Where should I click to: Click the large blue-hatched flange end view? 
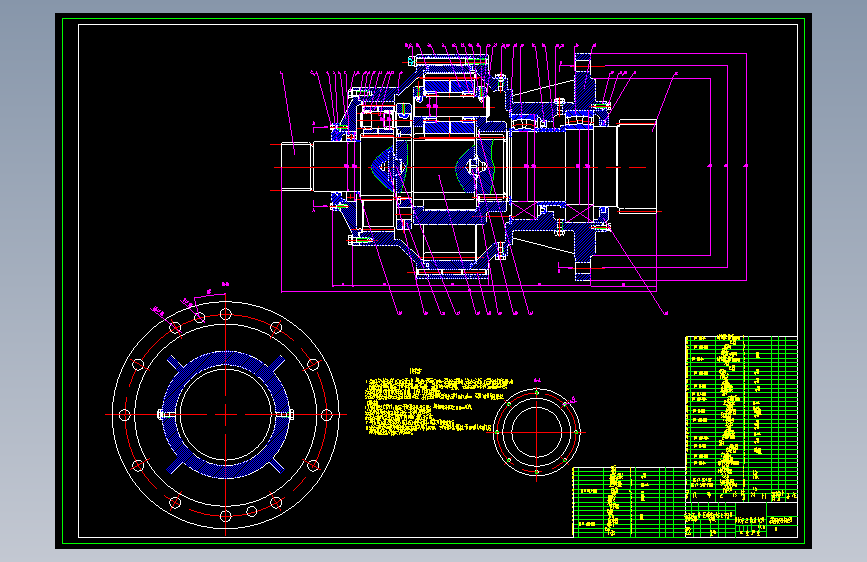[x=226, y=415]
